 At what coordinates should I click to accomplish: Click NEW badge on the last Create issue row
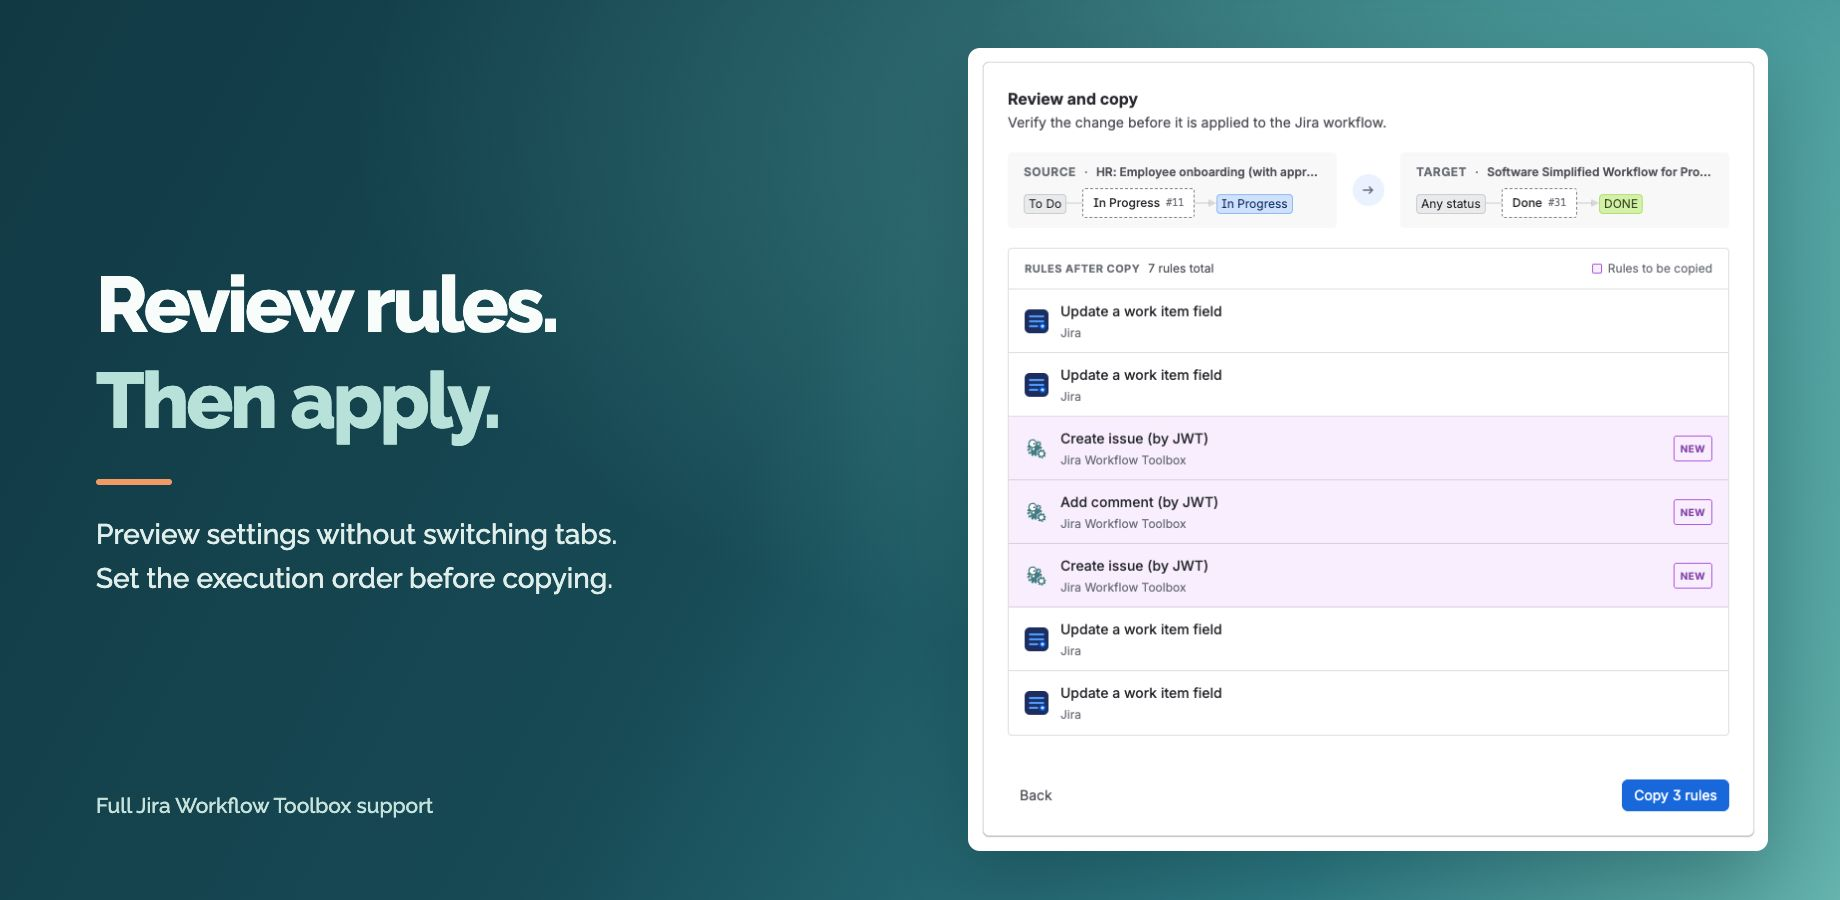(x=1692, y=575)
